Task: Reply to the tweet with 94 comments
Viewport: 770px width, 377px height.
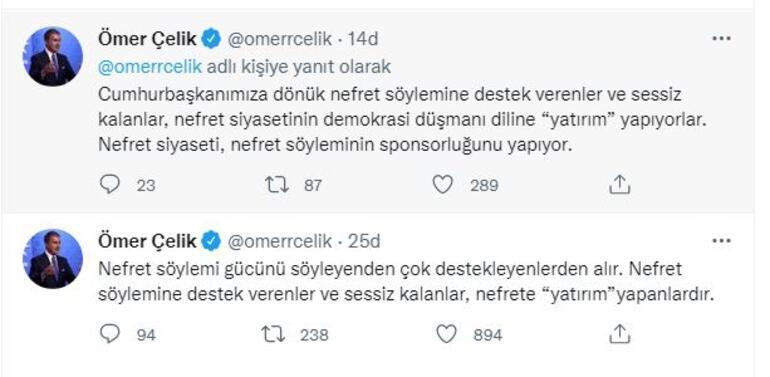Action: pos(110,334)
